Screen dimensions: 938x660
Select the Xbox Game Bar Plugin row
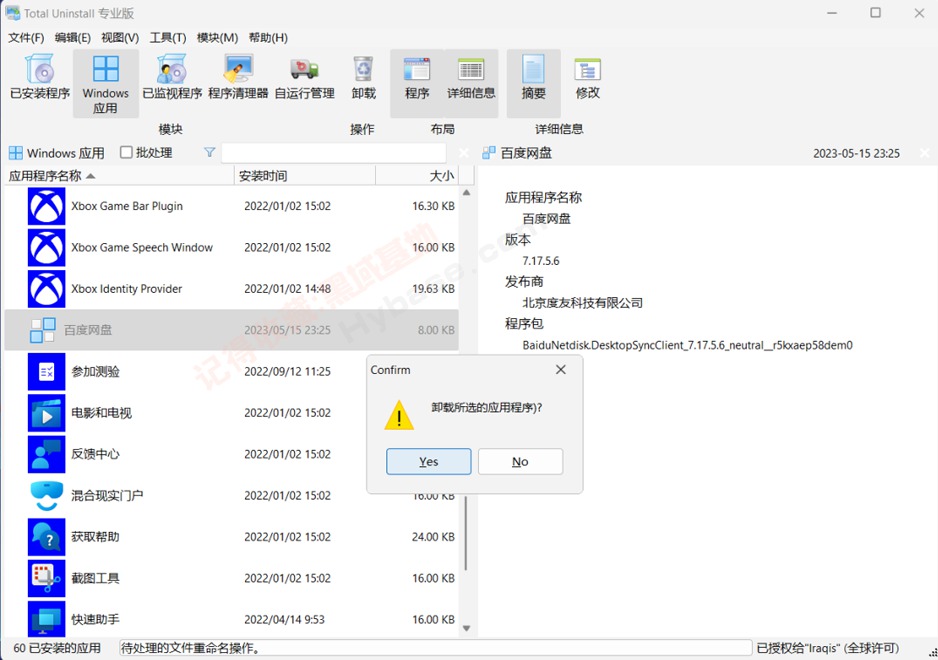pyautogui.click(x=232, y=206)
